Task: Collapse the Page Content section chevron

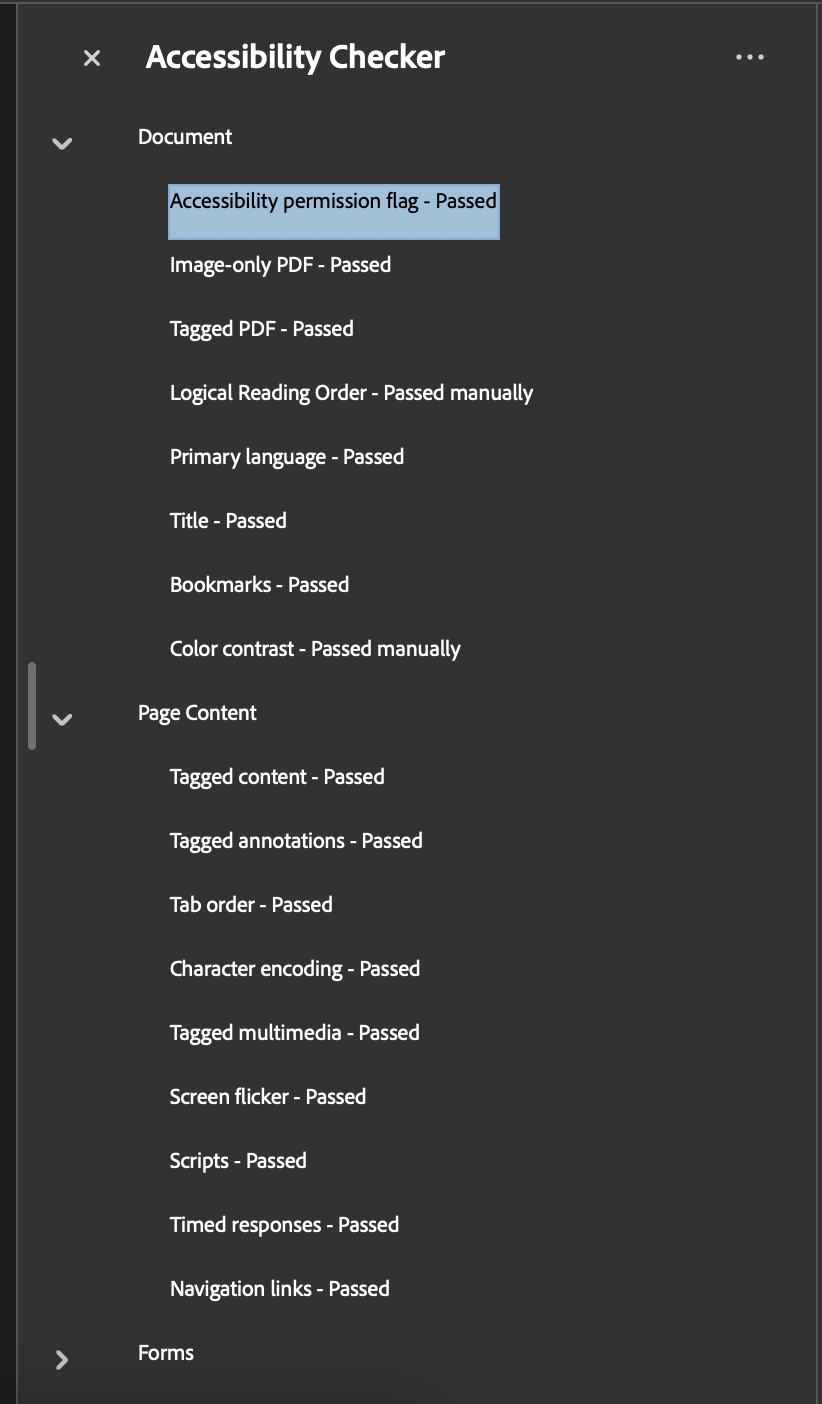Action: (x=62, y=719)
